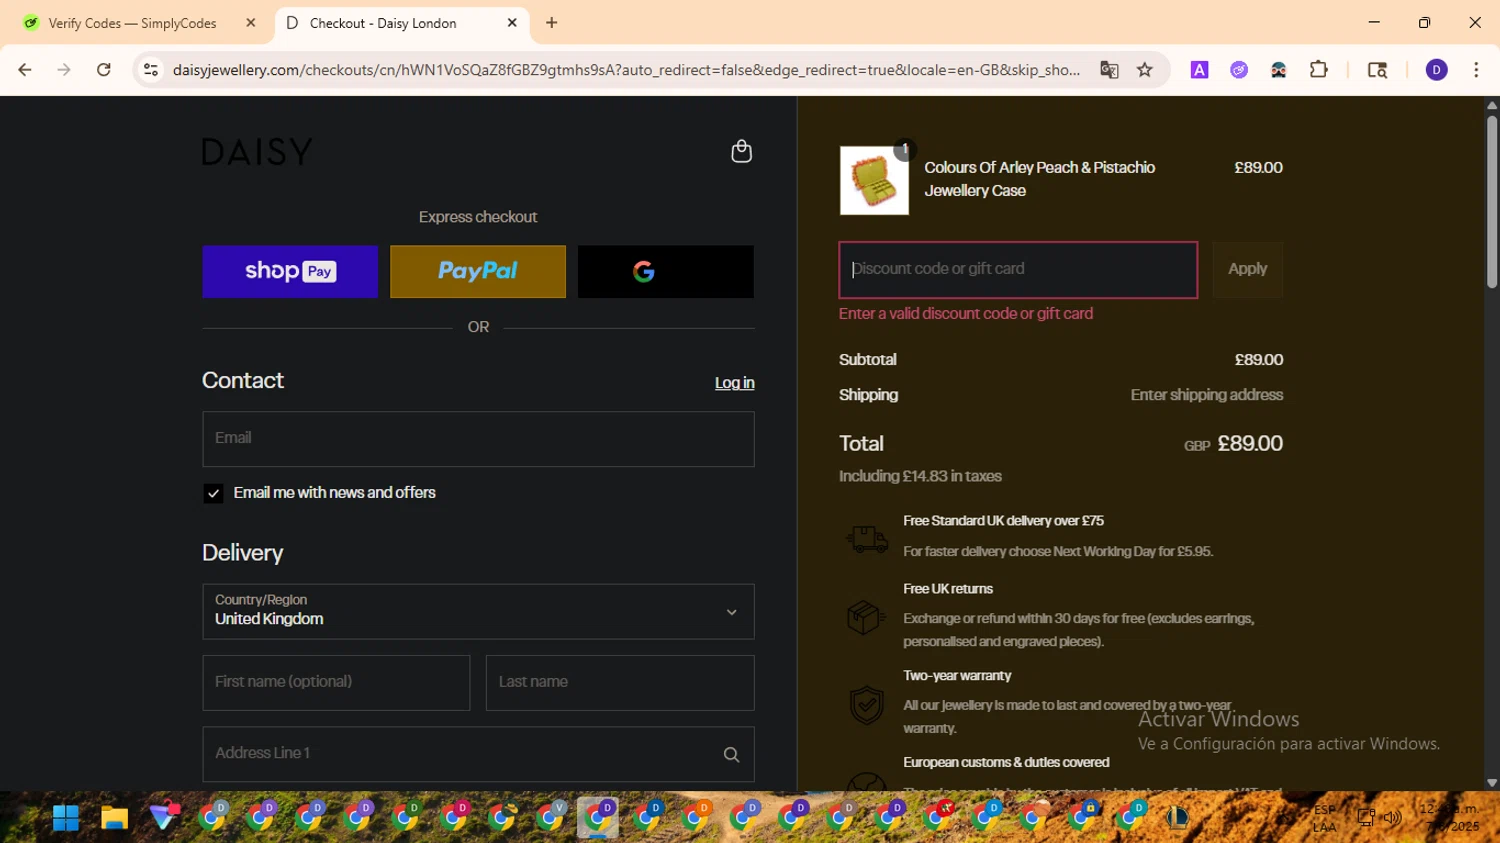Image resolution: width=1500 pixels, height=843 pixels.
Task: Close the Checkout Daisy London tab
Action: pyautogui.click(x=512, y=23)
